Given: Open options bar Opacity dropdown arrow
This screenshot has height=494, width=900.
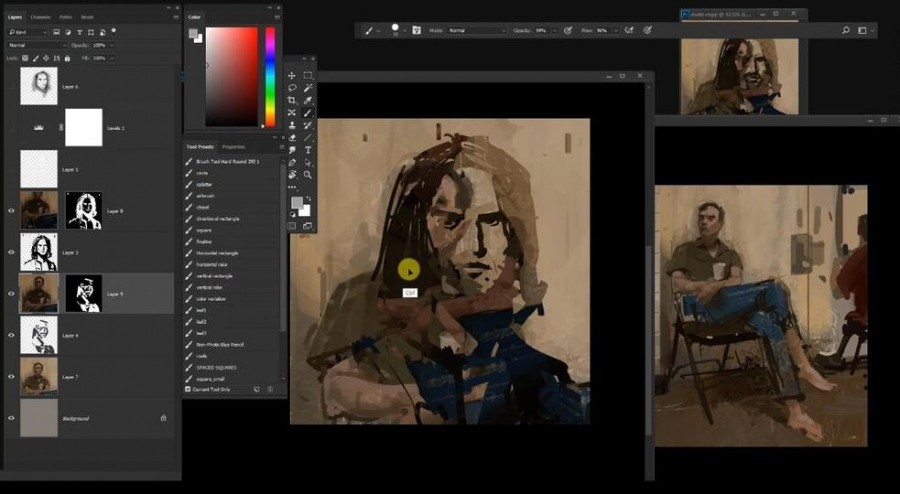Looking at the screenshot, I should 554,30.
